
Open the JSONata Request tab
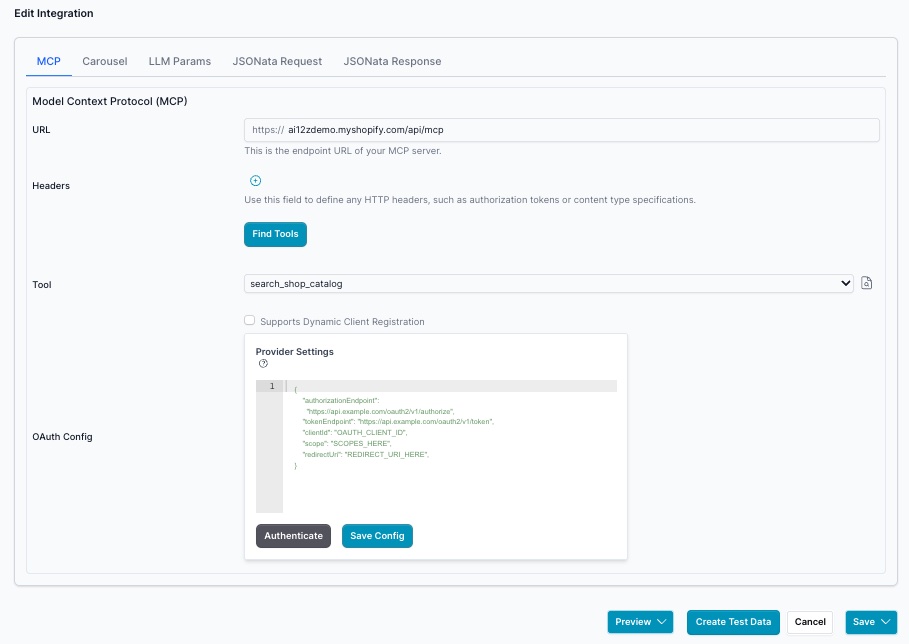tap(277, 61)
